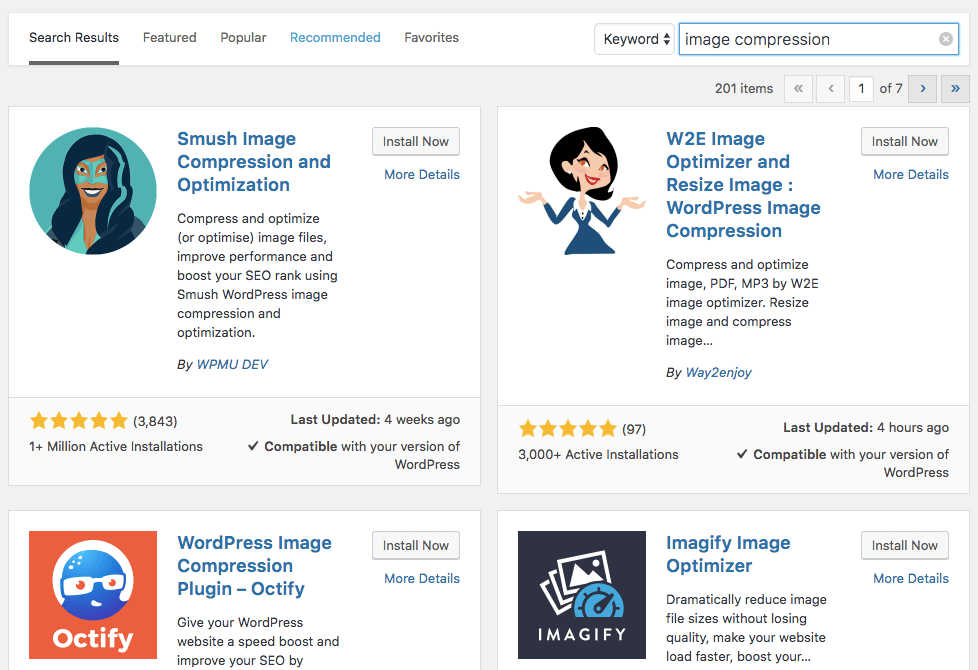Clear the image compression search query

[x=947, y=39]
